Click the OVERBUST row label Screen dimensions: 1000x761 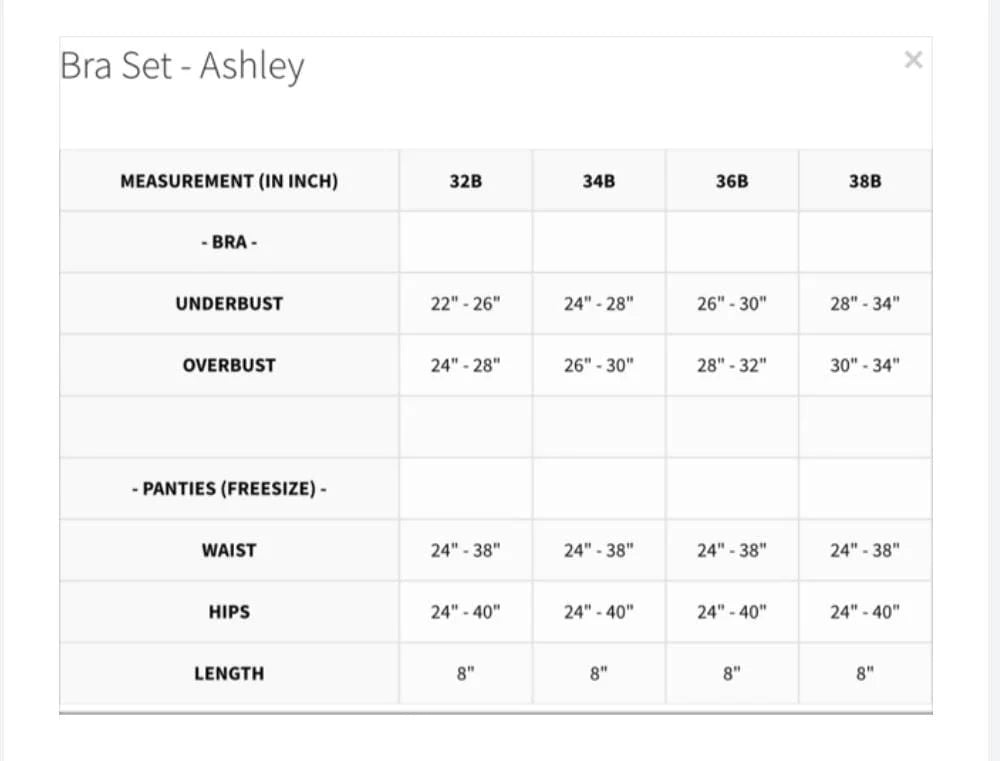point(229,365)
